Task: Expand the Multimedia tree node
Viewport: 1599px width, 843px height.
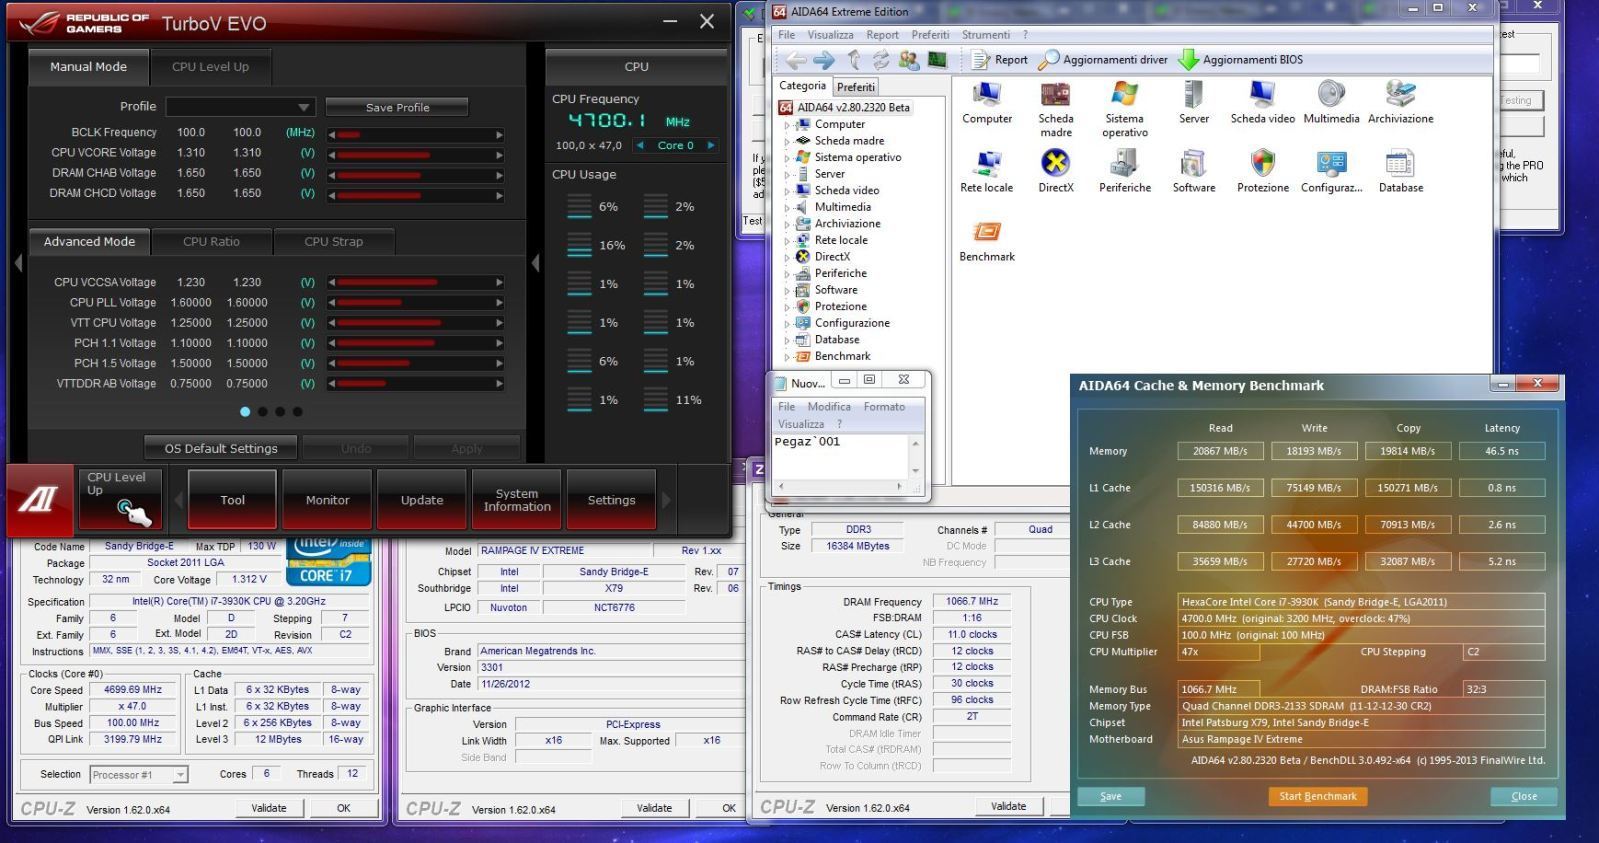Action: [787, 208]
